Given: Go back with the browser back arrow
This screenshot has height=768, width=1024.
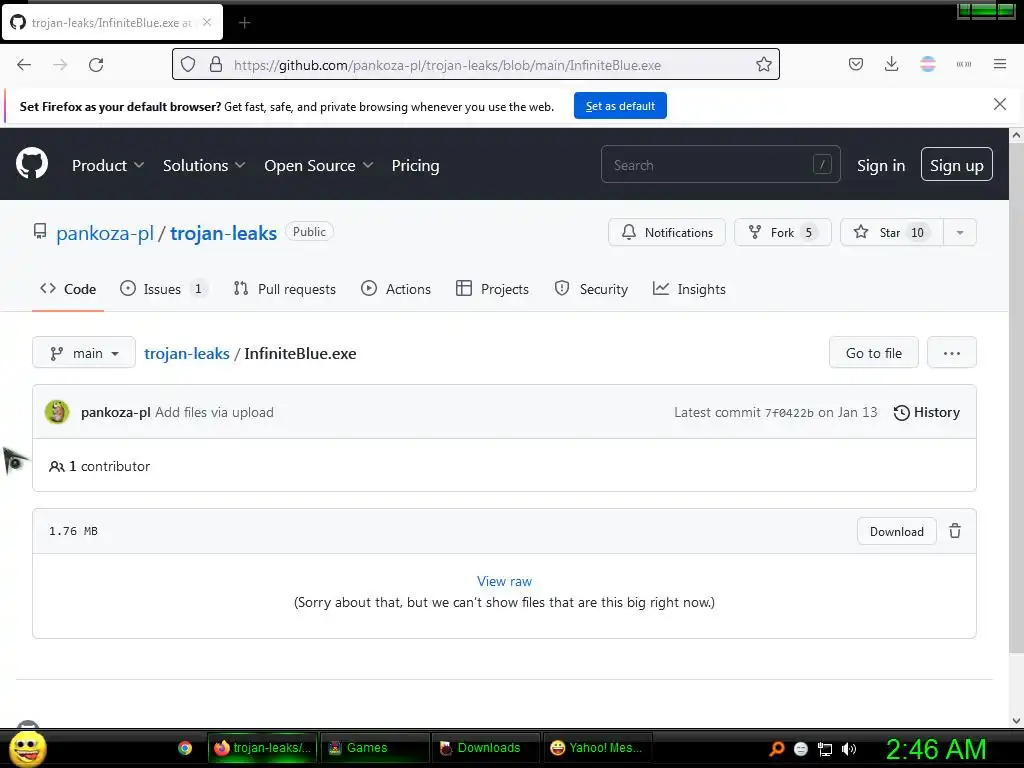Looking at the screenshot, I should click(x=24, y=65).
